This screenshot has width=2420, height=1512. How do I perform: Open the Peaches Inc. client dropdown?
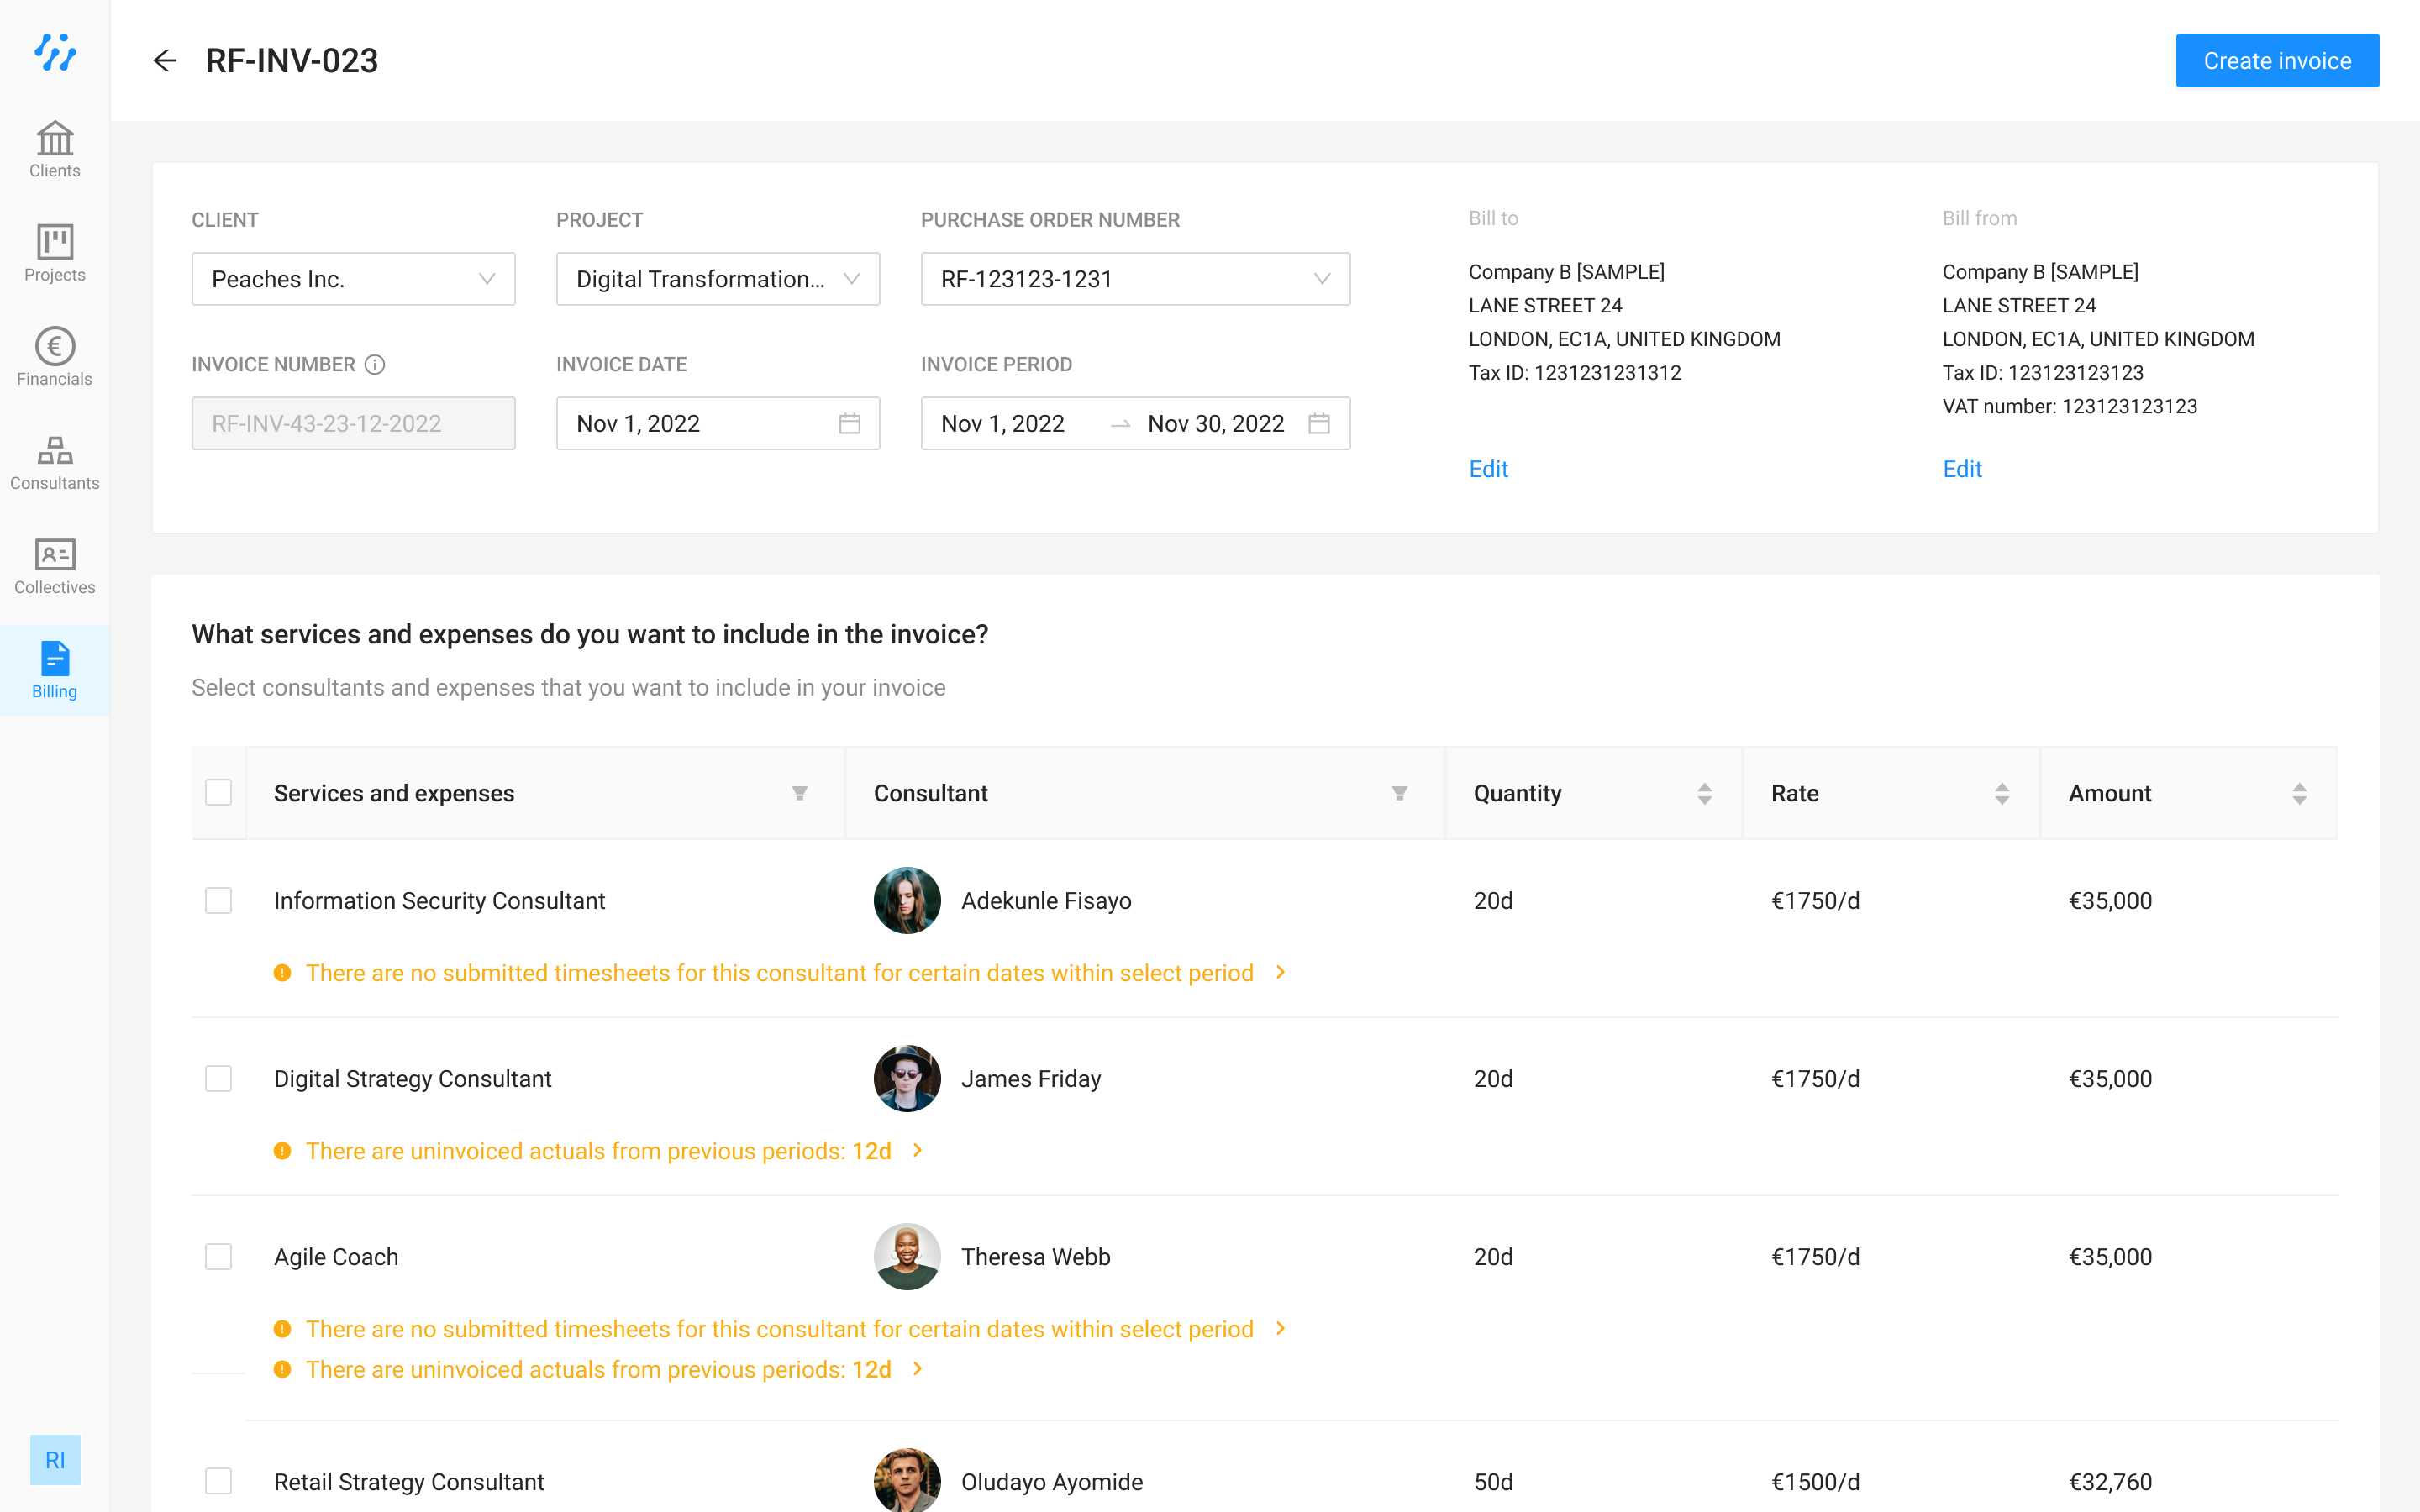click(x=353, y=279)
